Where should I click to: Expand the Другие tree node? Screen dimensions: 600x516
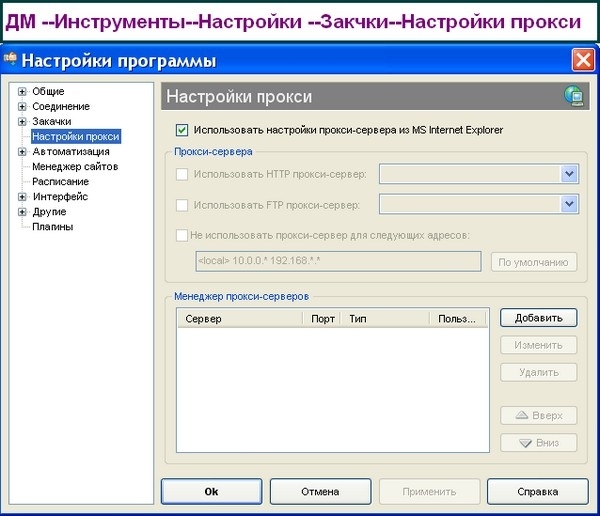pos(22,212)
